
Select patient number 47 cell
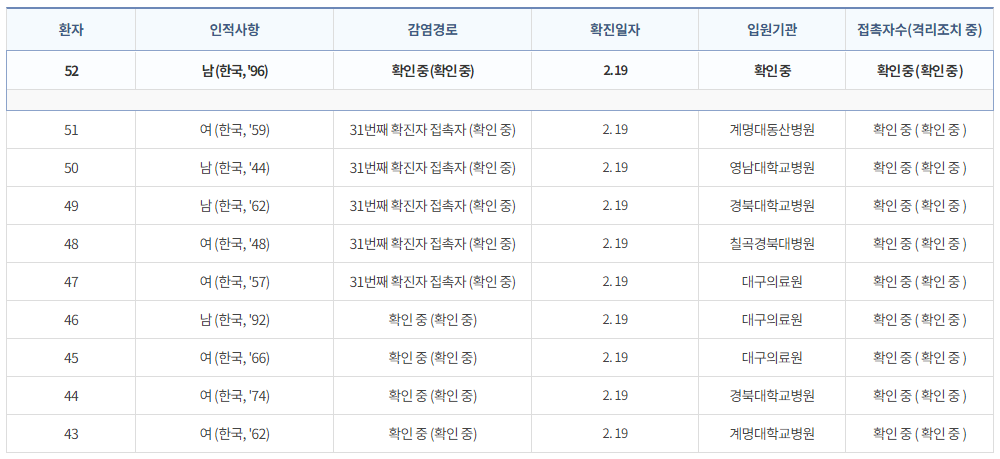(x=71, y=281)
